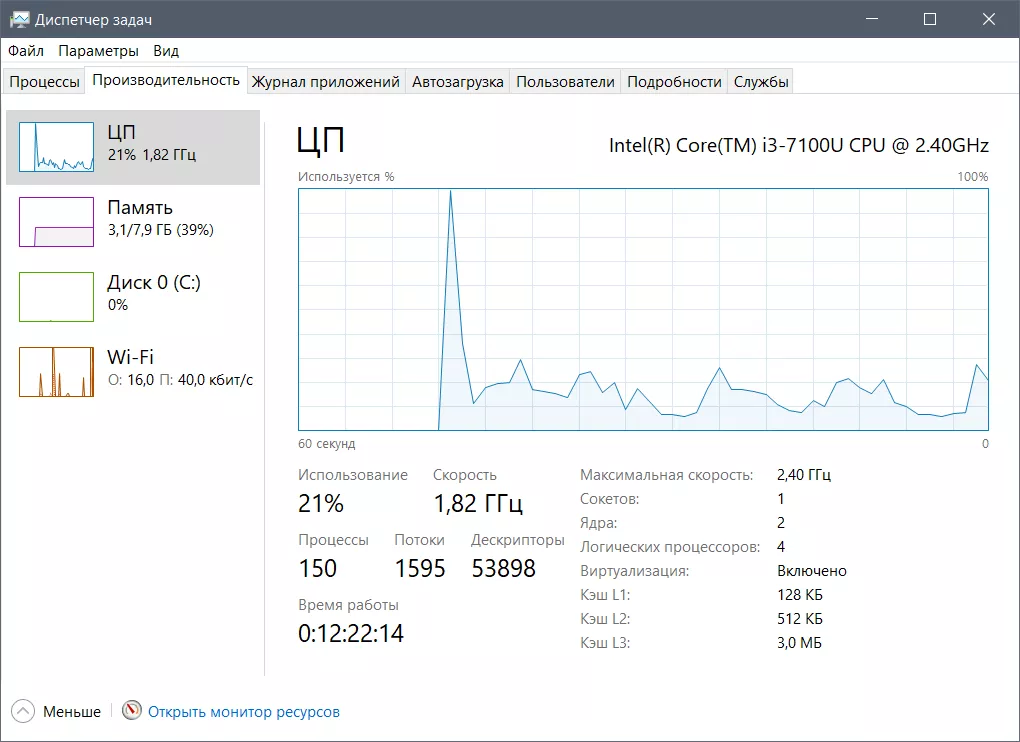Click the Открыть монитор ресурсов link
This screenshot has width=1020, height=742.
tap(244, 711)
